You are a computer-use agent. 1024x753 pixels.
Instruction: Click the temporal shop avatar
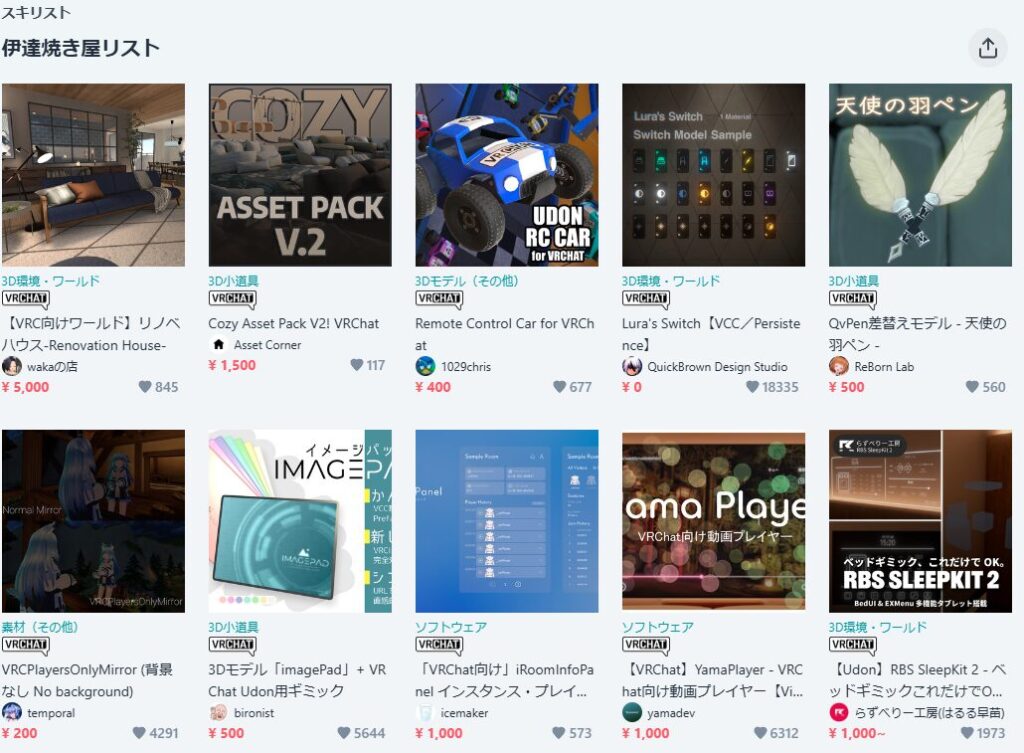(x=12, y=713)
